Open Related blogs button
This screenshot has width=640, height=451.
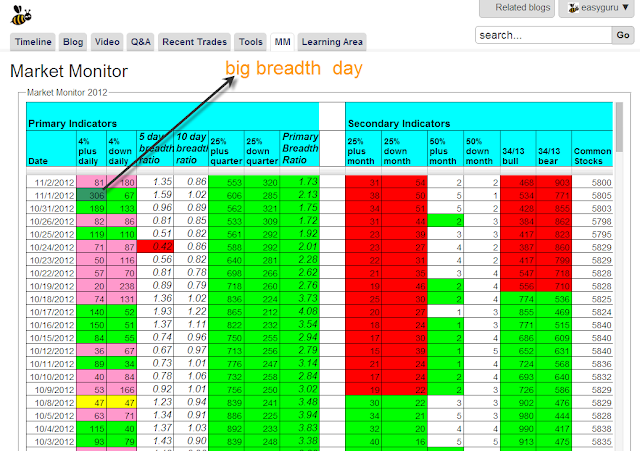click(517, 8)
